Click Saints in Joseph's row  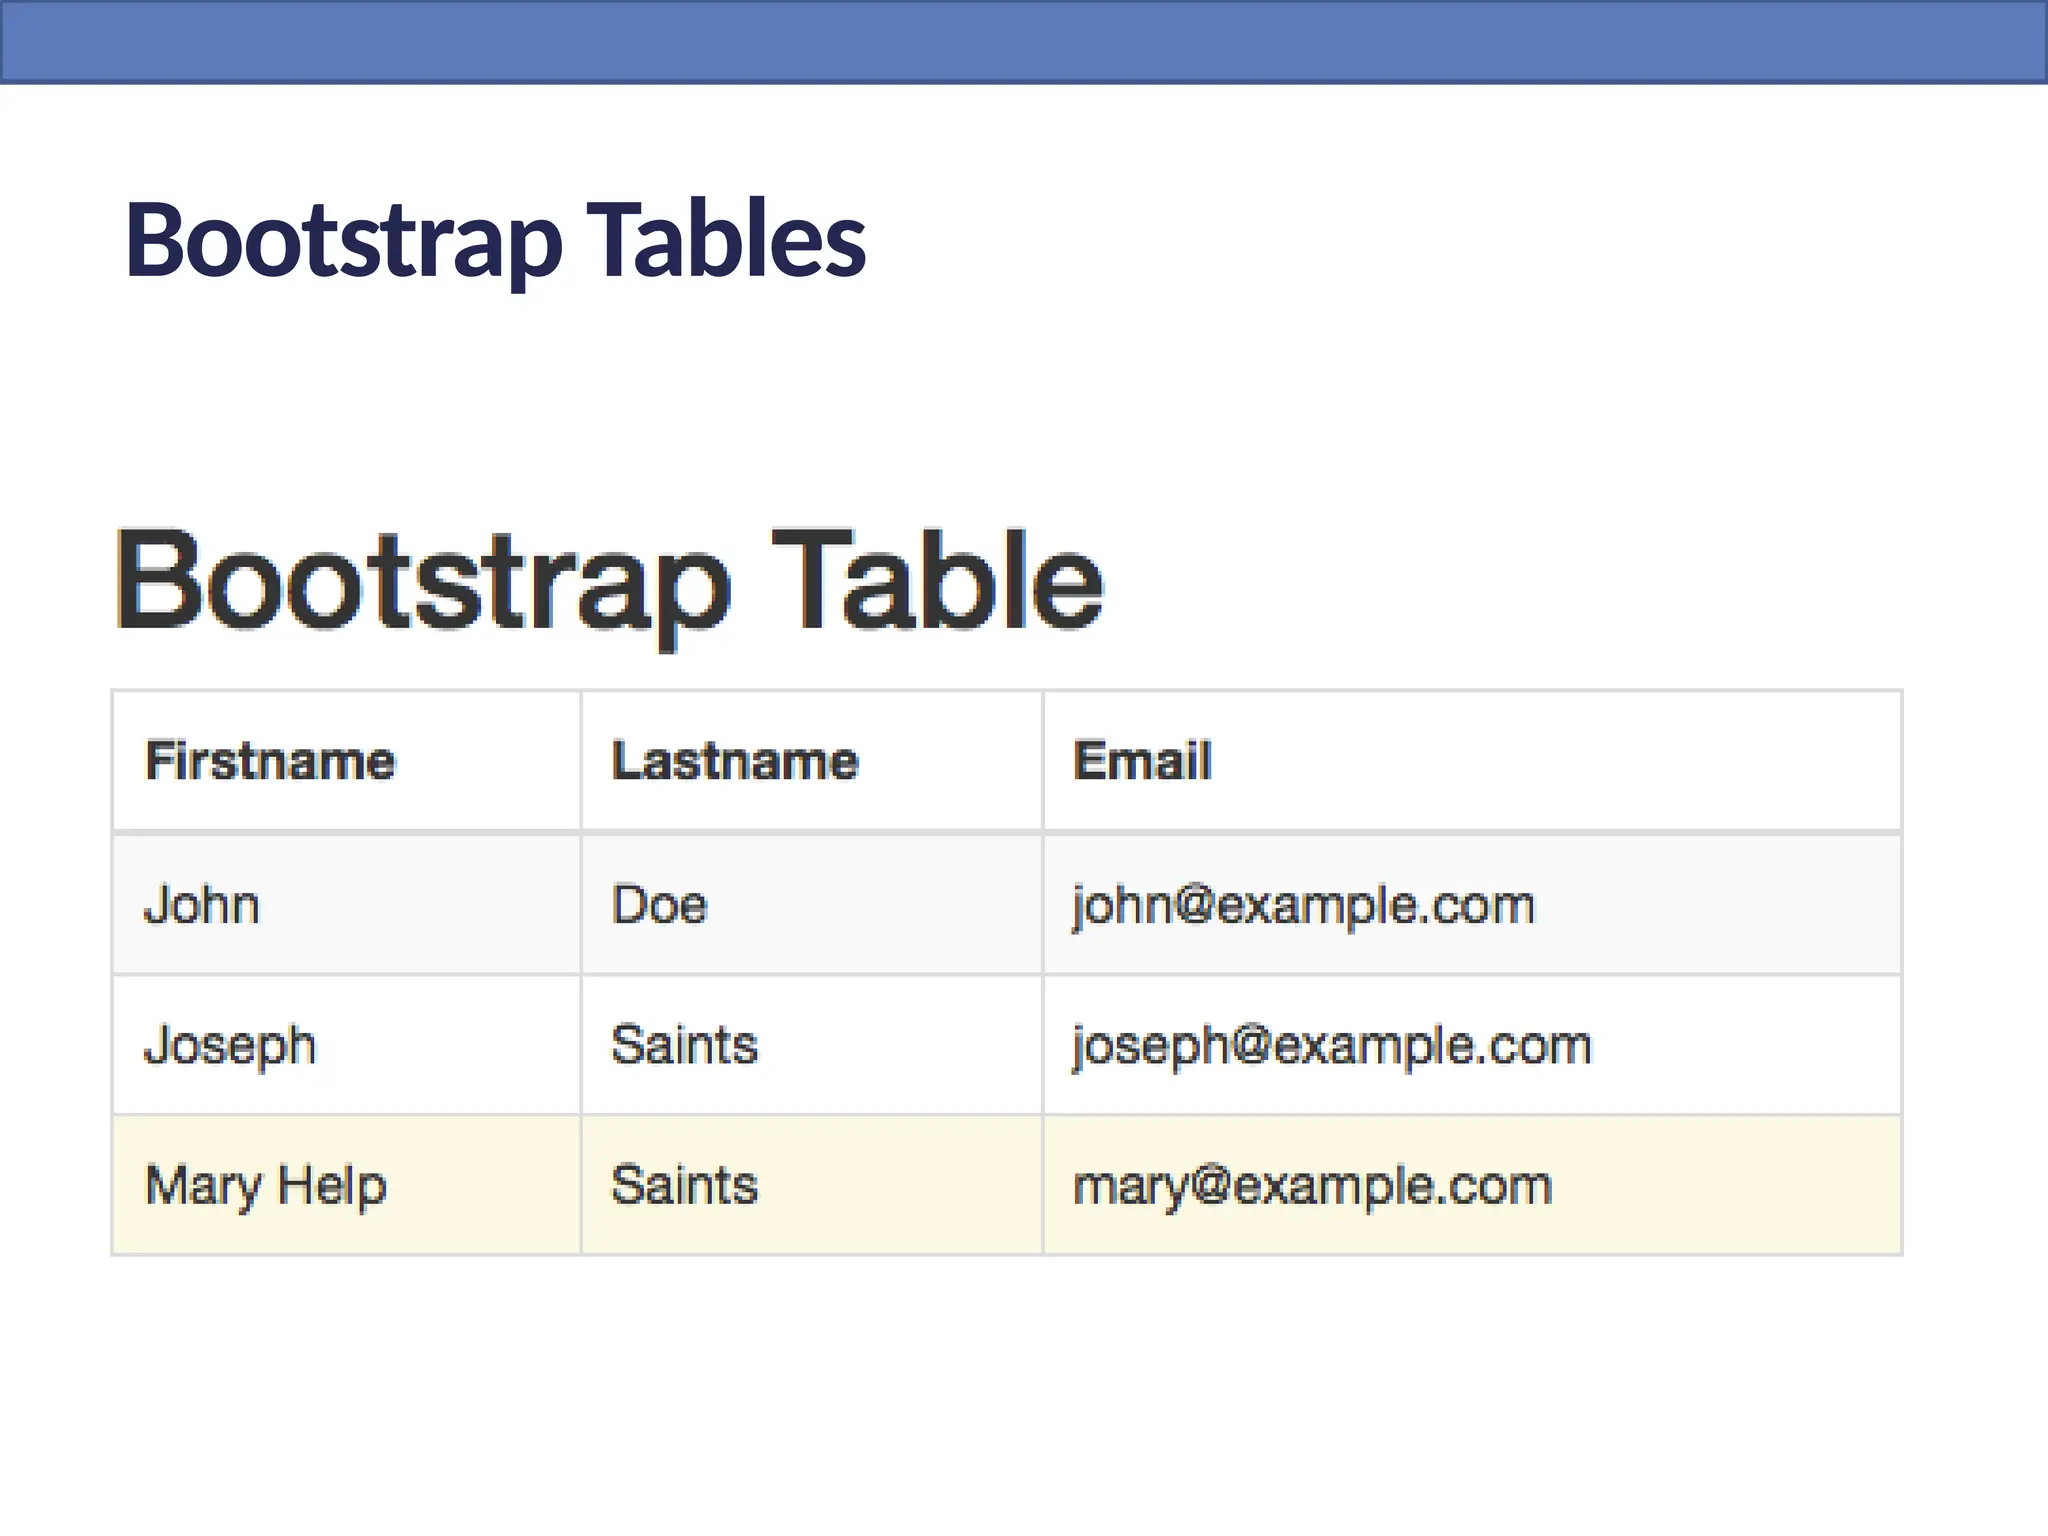tap(684, 1046)
